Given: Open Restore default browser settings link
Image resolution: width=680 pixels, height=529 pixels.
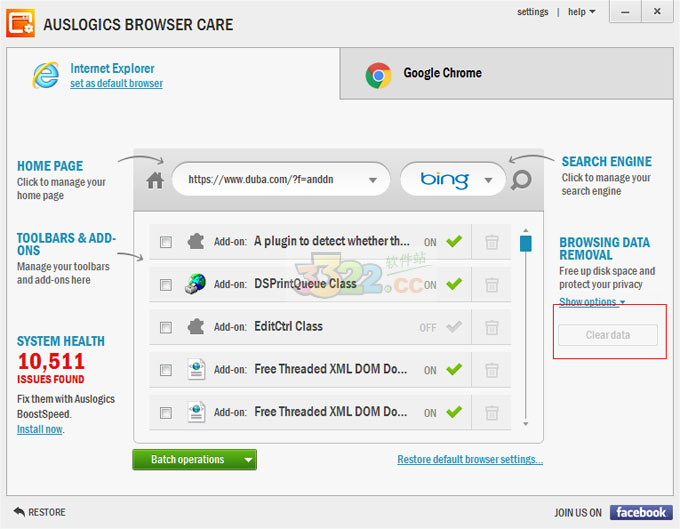Looking at the screenshot, I should (x=470, y=459).
